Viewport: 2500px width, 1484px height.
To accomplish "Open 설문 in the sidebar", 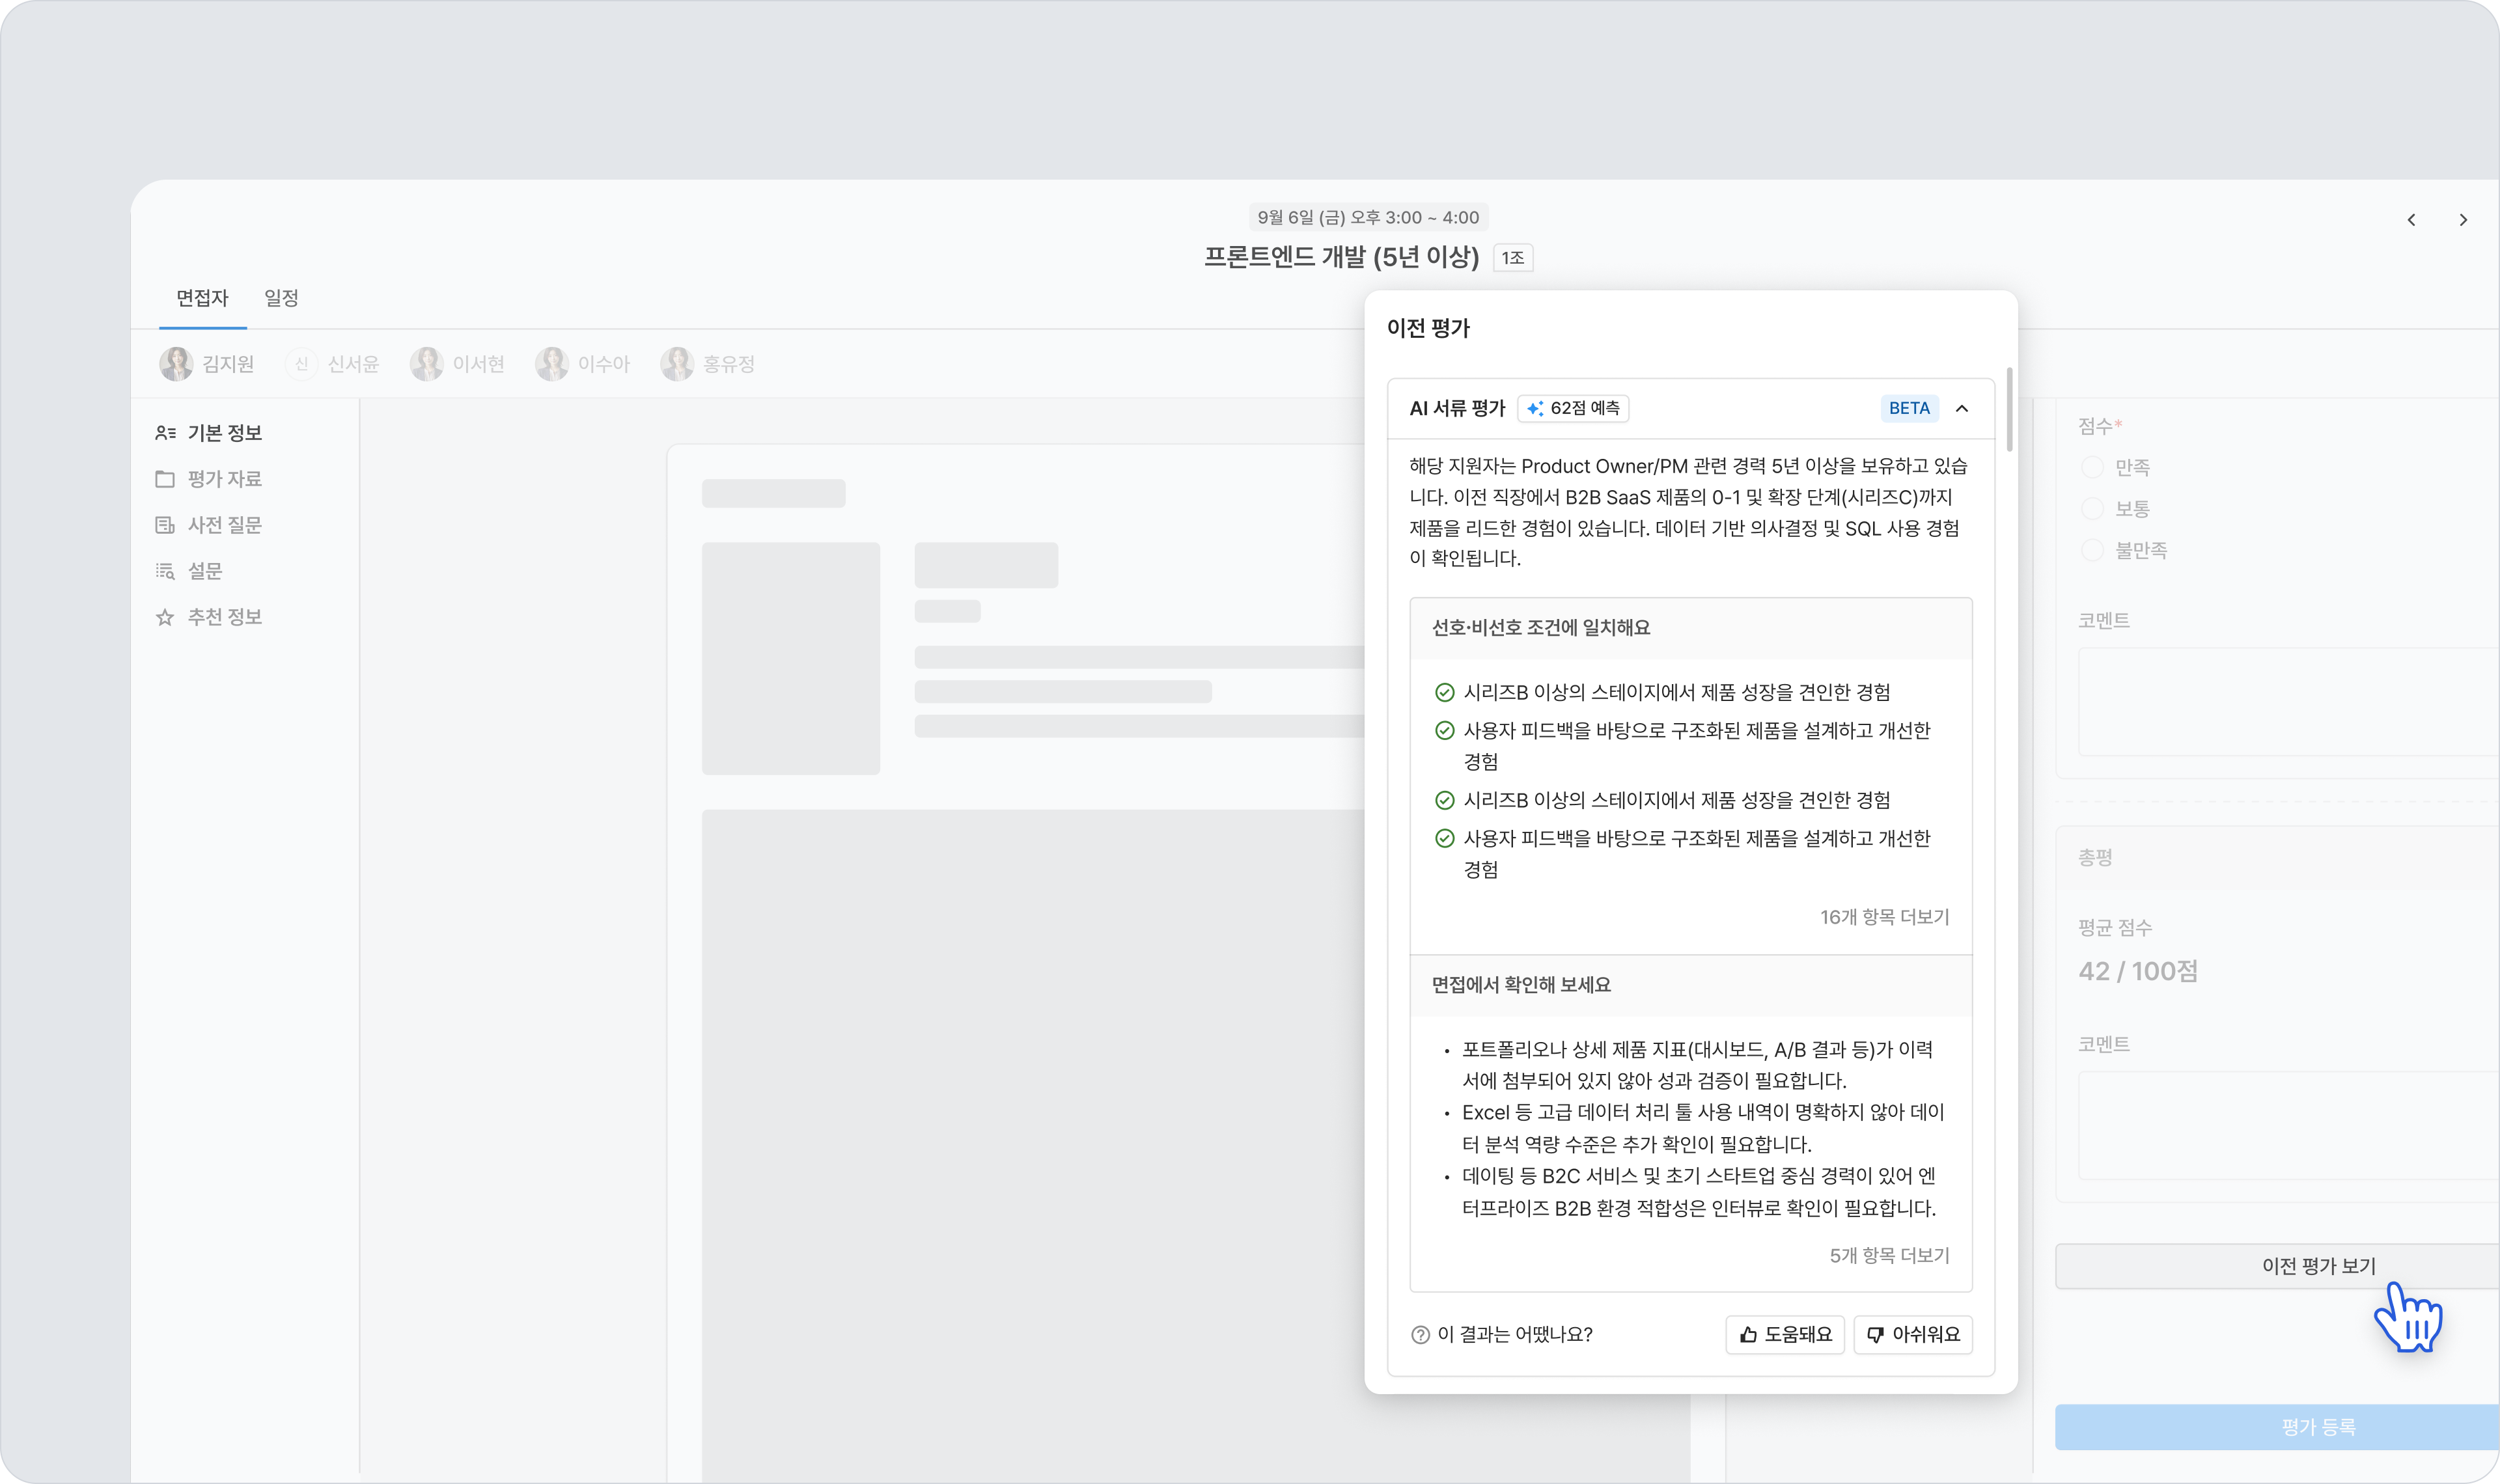I will point(189,571).
